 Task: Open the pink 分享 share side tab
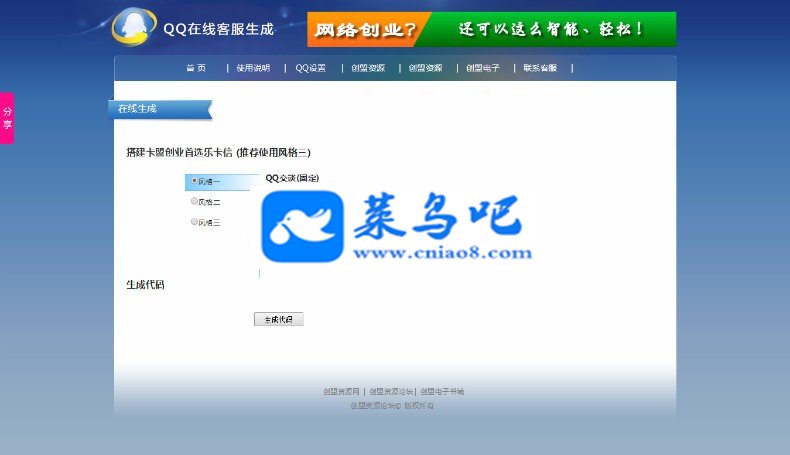tap(7, 118)
